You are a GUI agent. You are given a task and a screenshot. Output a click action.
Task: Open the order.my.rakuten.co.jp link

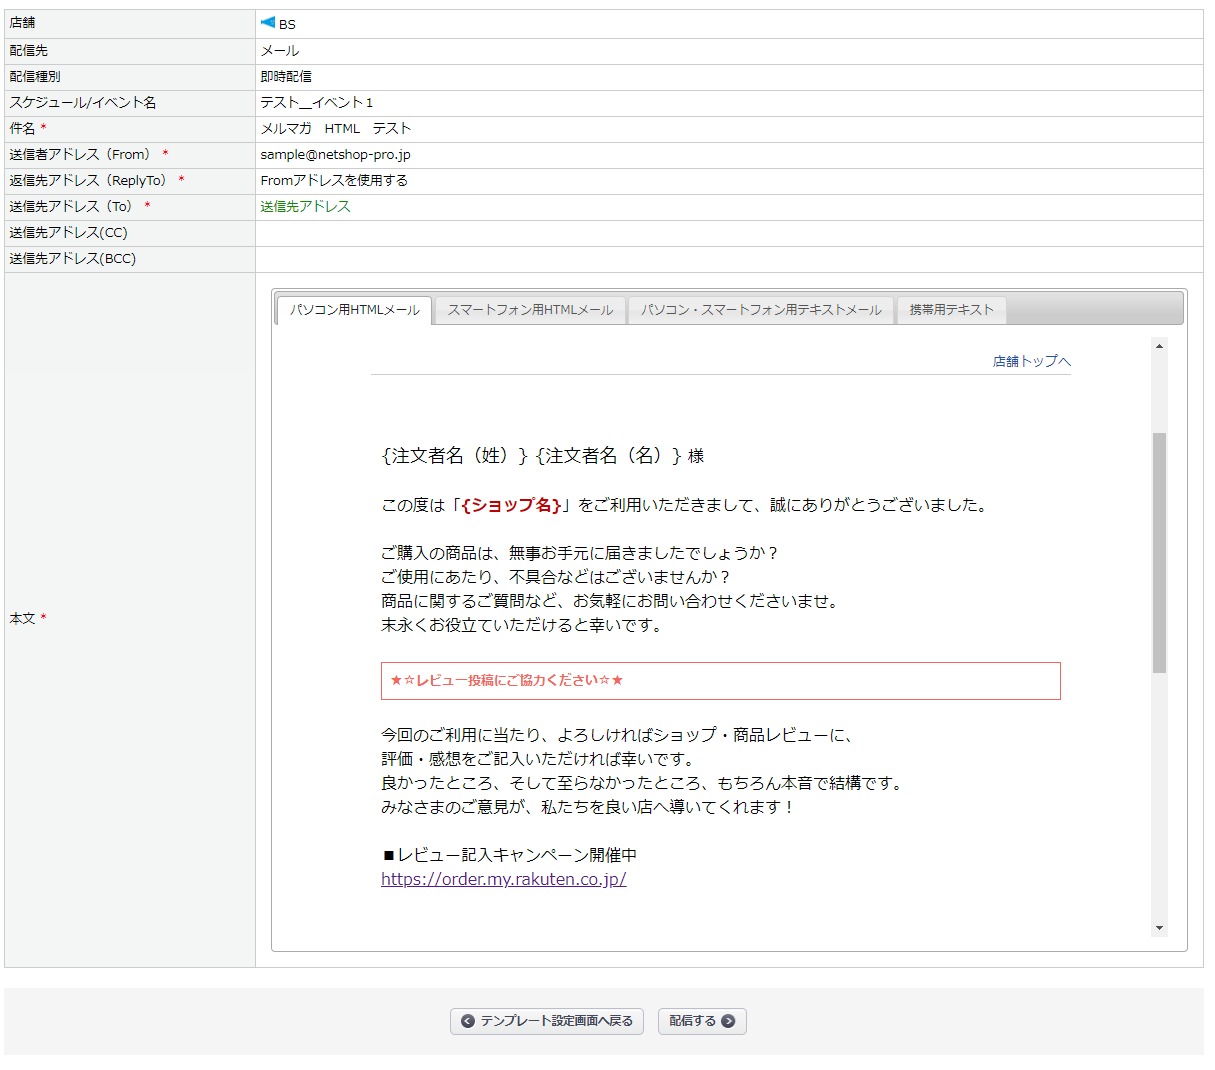pos(503,879)
